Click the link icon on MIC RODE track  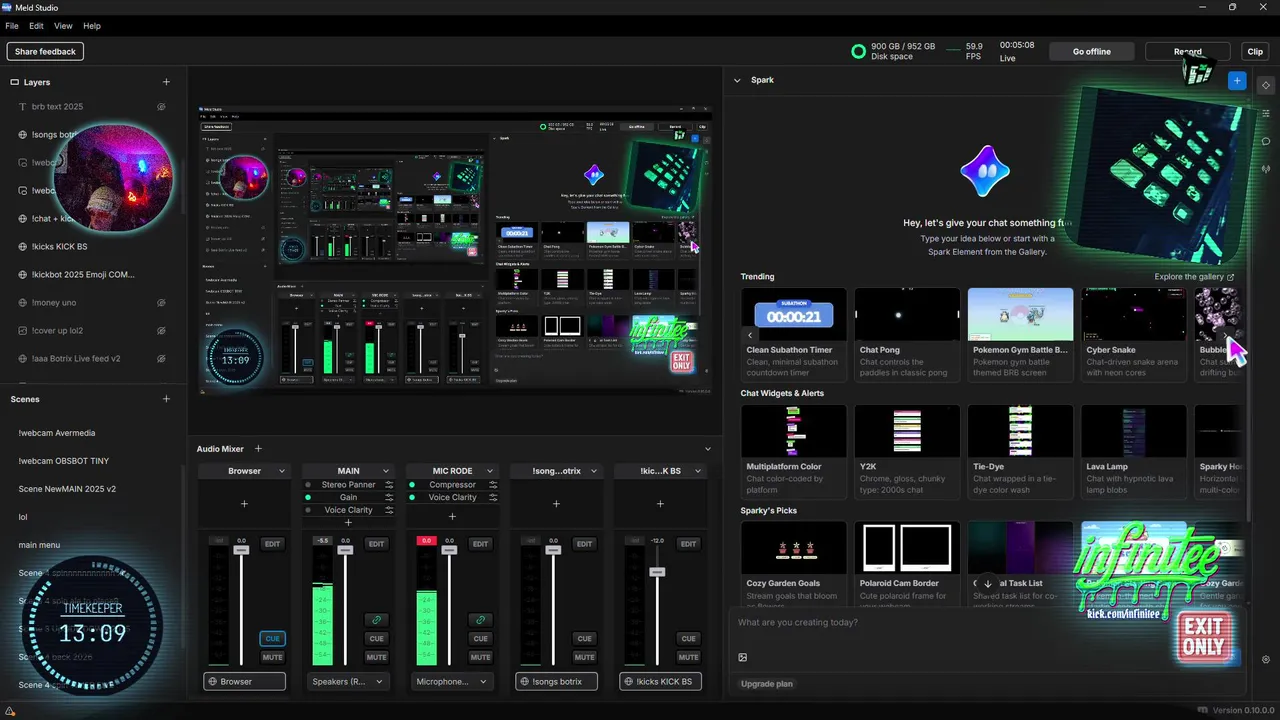click(x=480, y=620)
